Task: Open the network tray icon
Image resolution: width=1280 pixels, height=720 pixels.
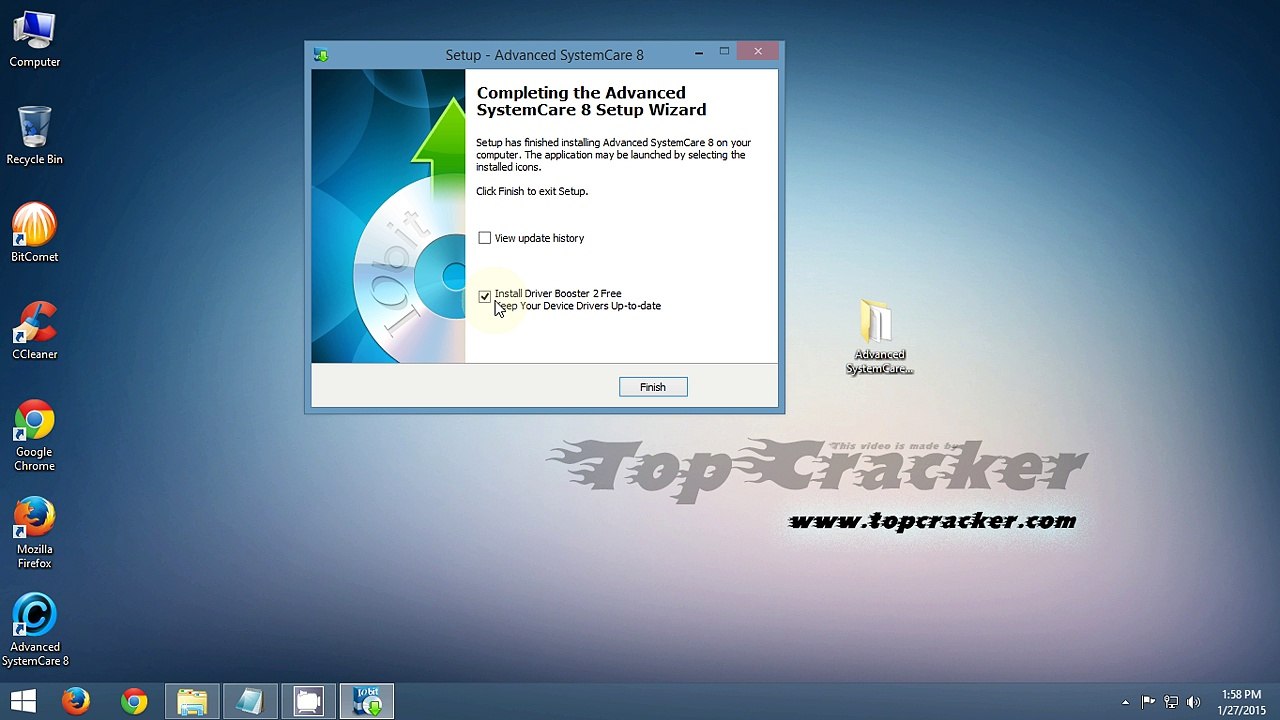Action: pos(1171,702)
